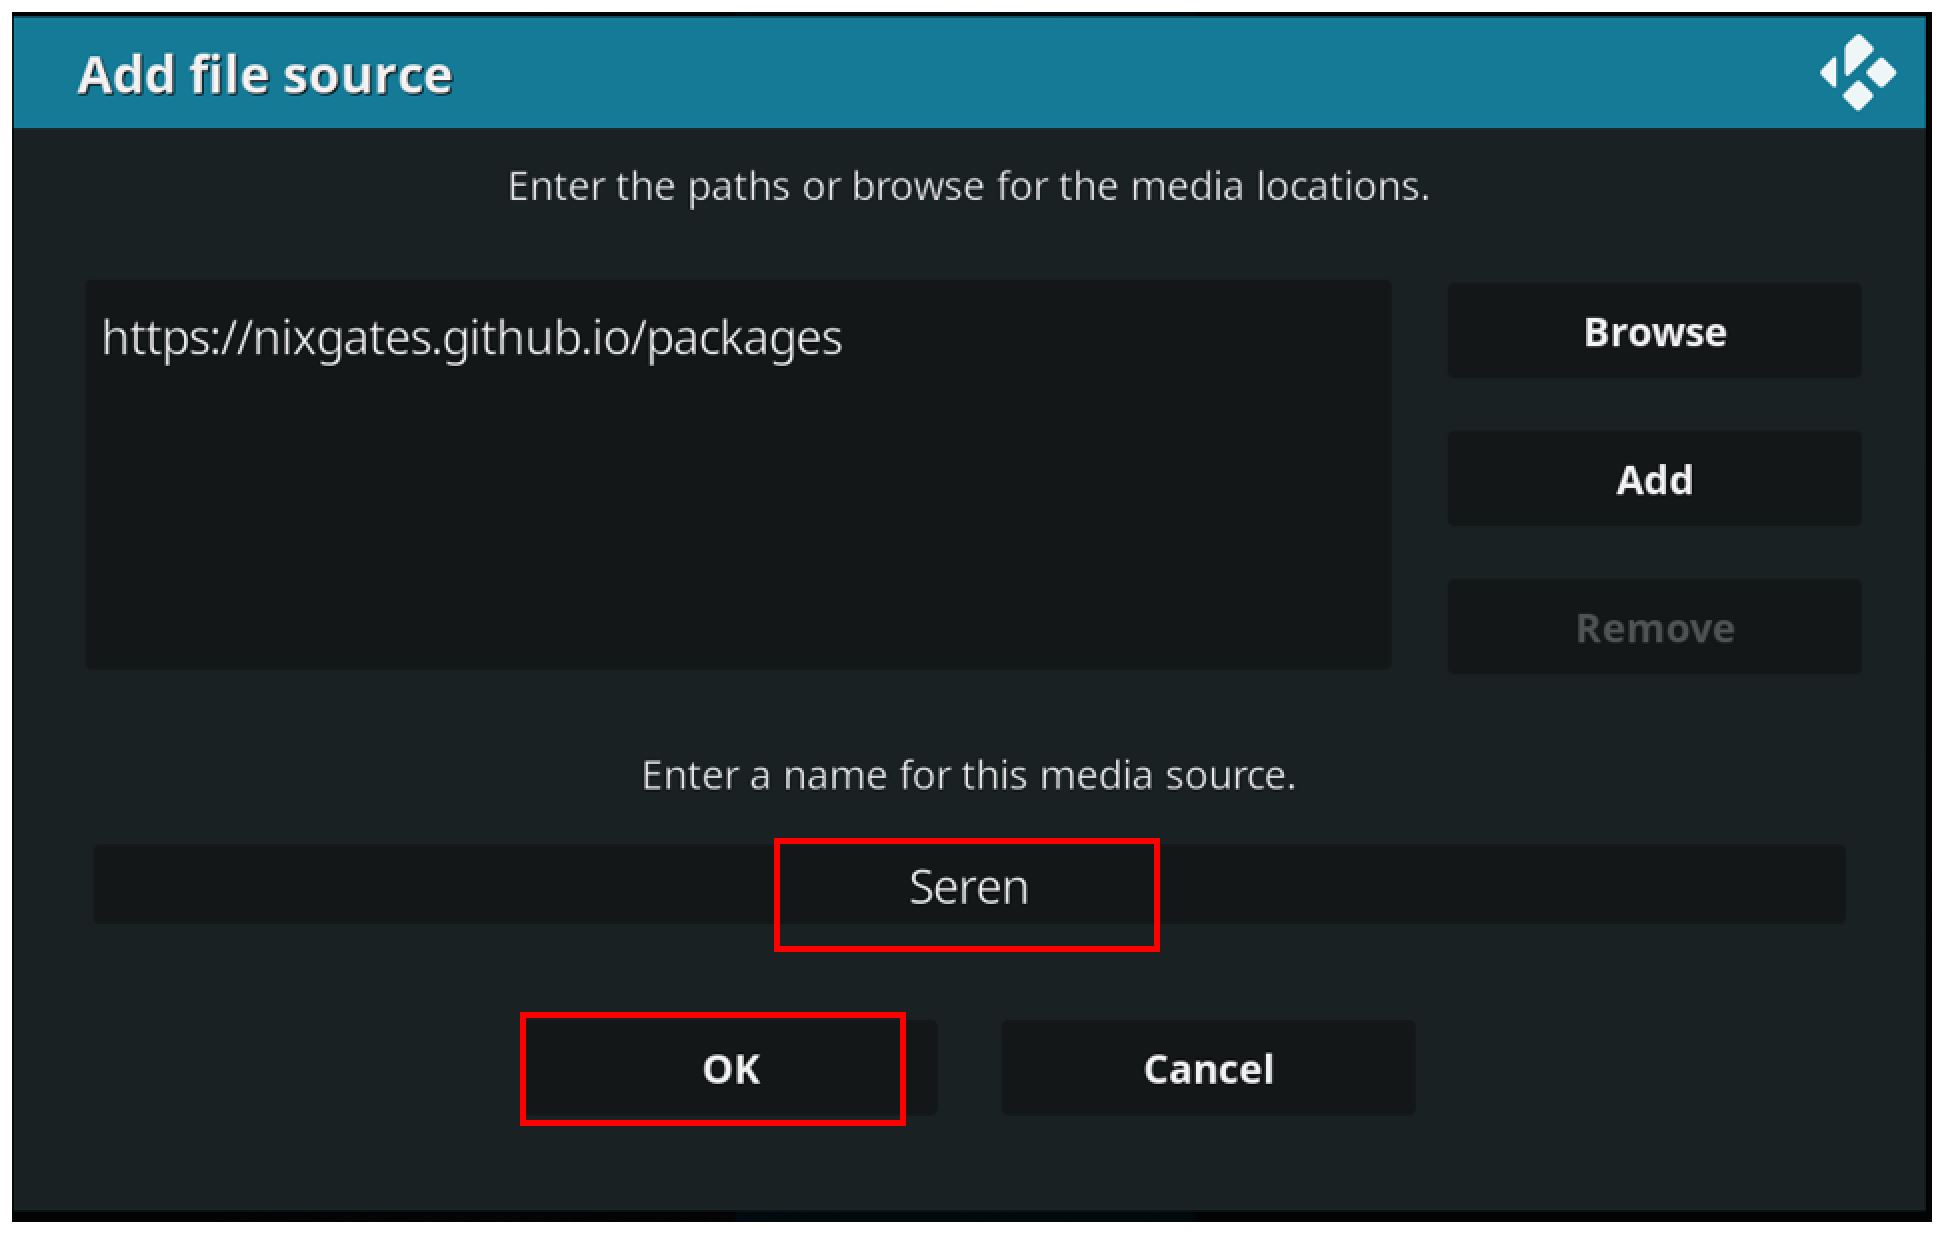Image resolution: width=1946 pixels, height=1235 pixels.
Task: Click the 'Enter the paths or browse' instruction text
Action: pyautogui.click(x=968, y=186)
